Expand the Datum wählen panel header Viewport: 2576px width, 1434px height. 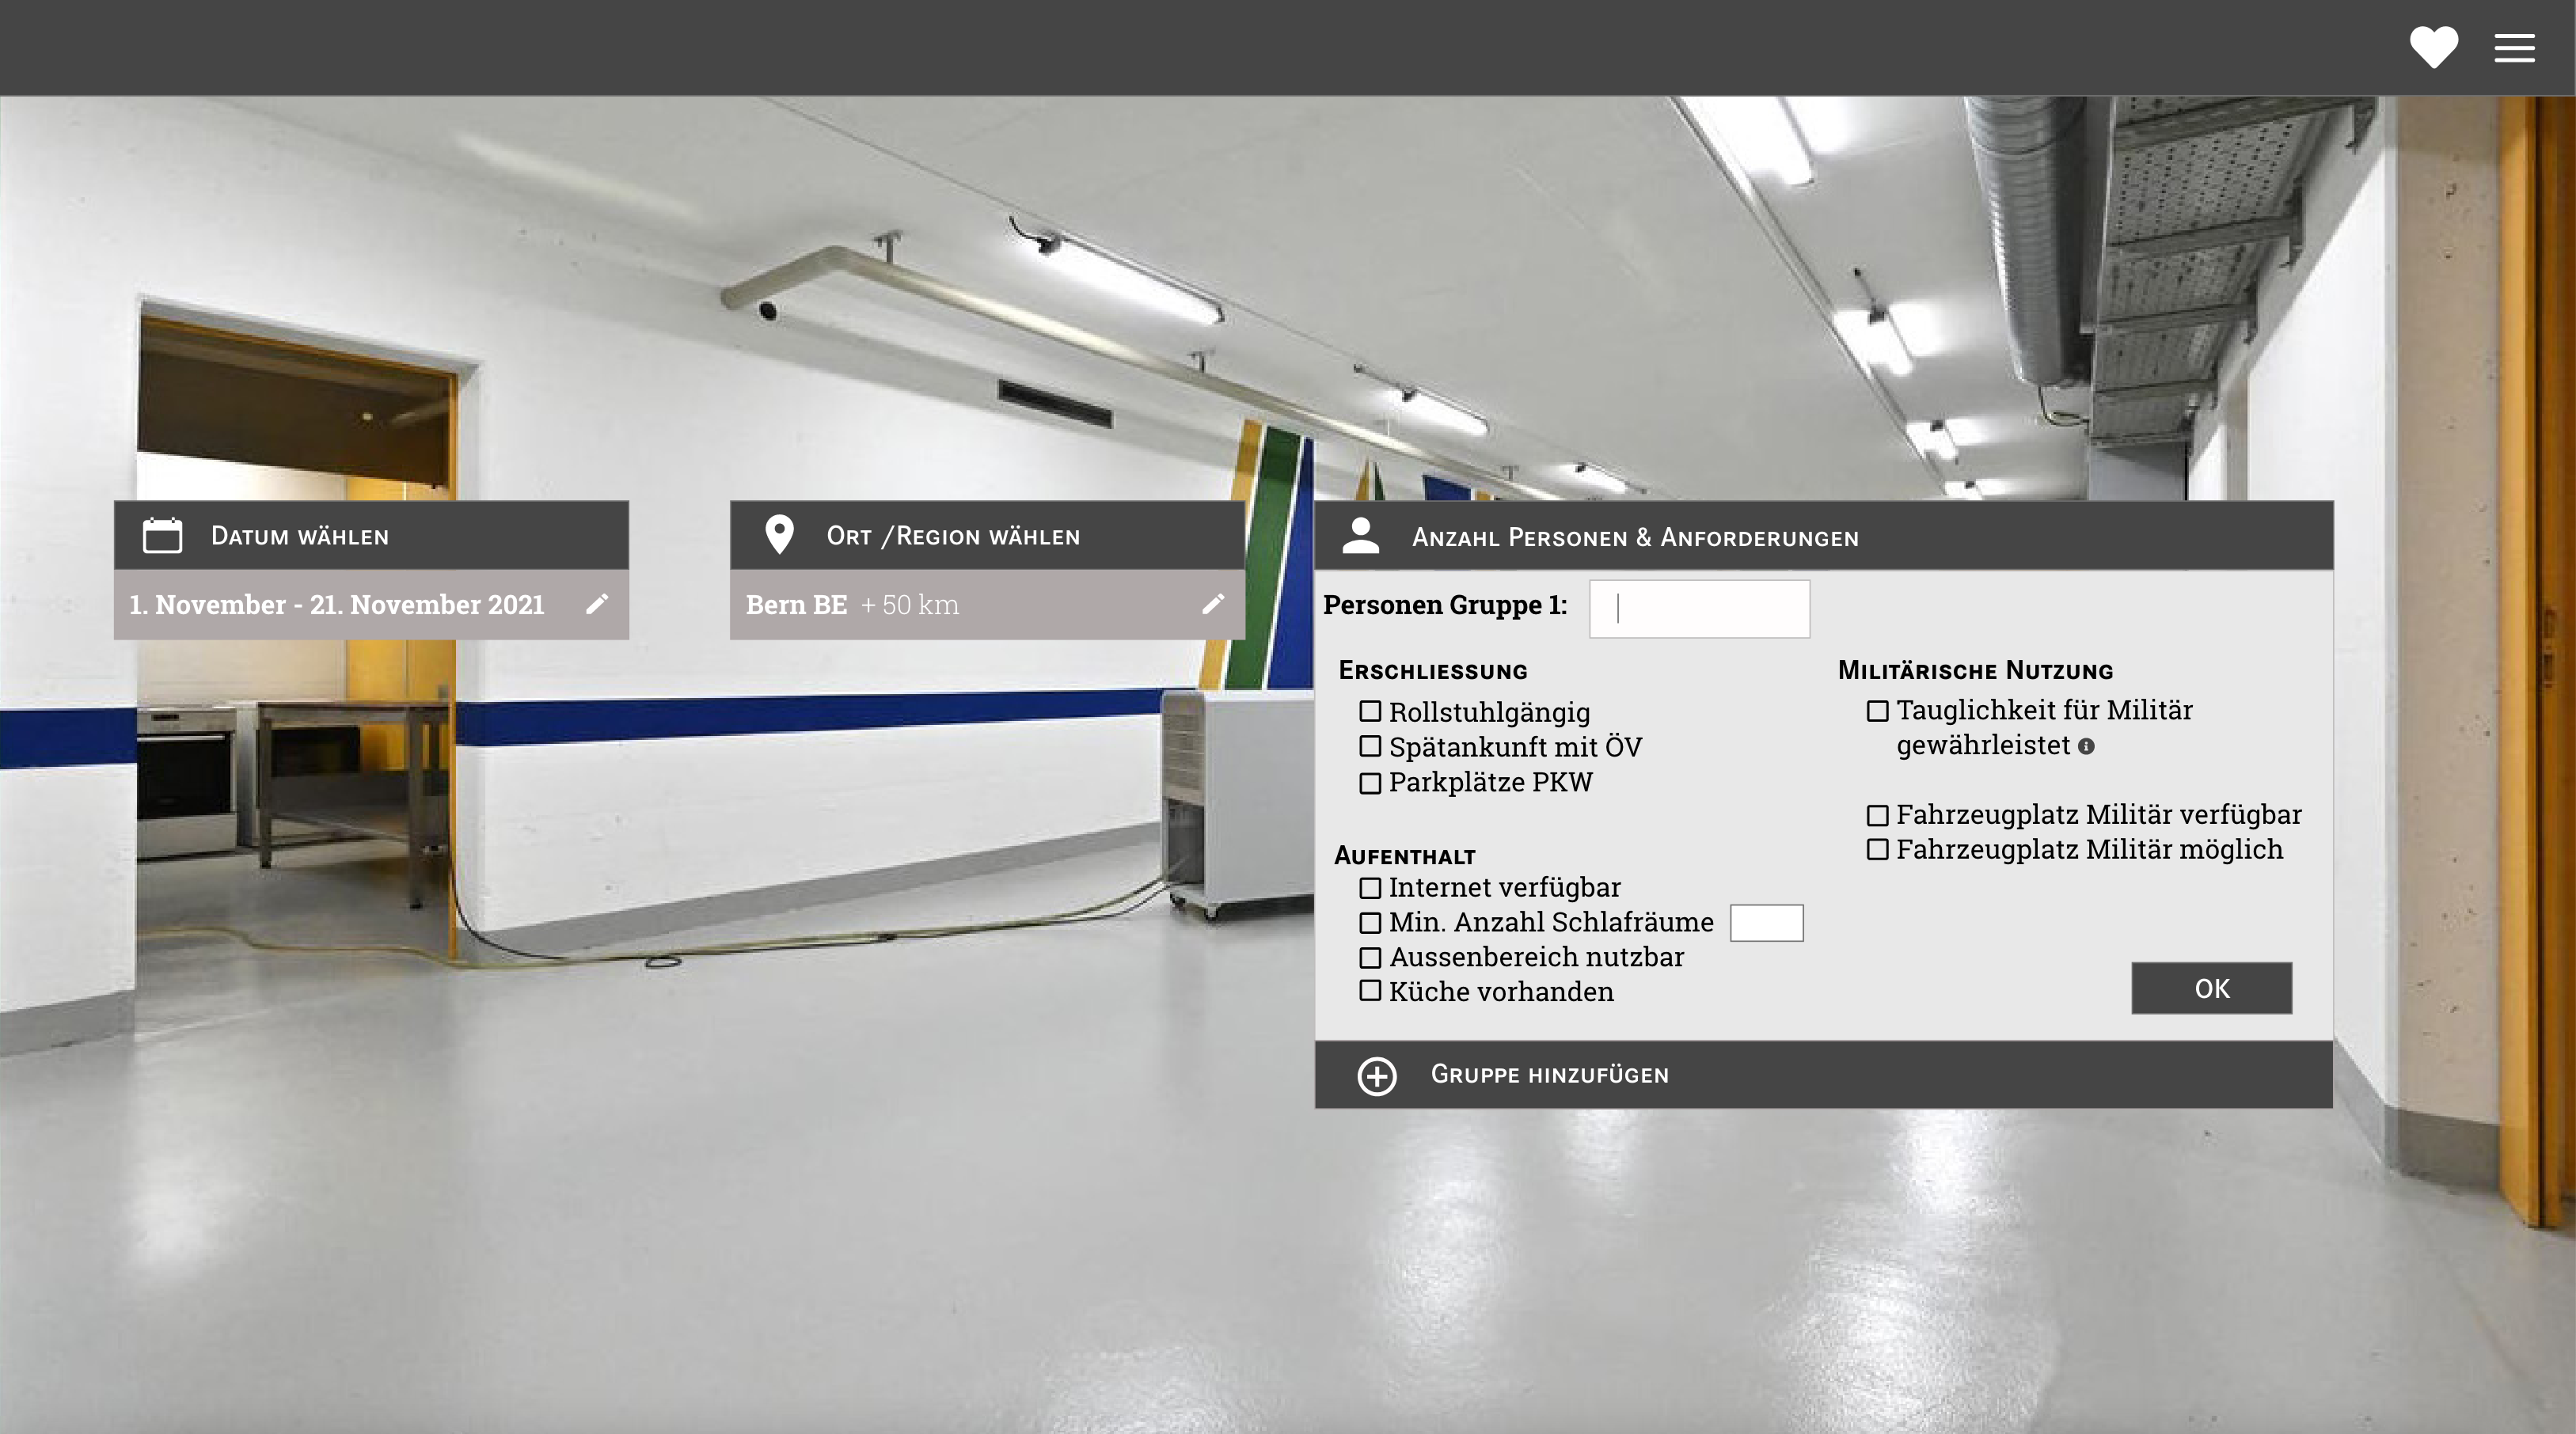pos(371,535)
